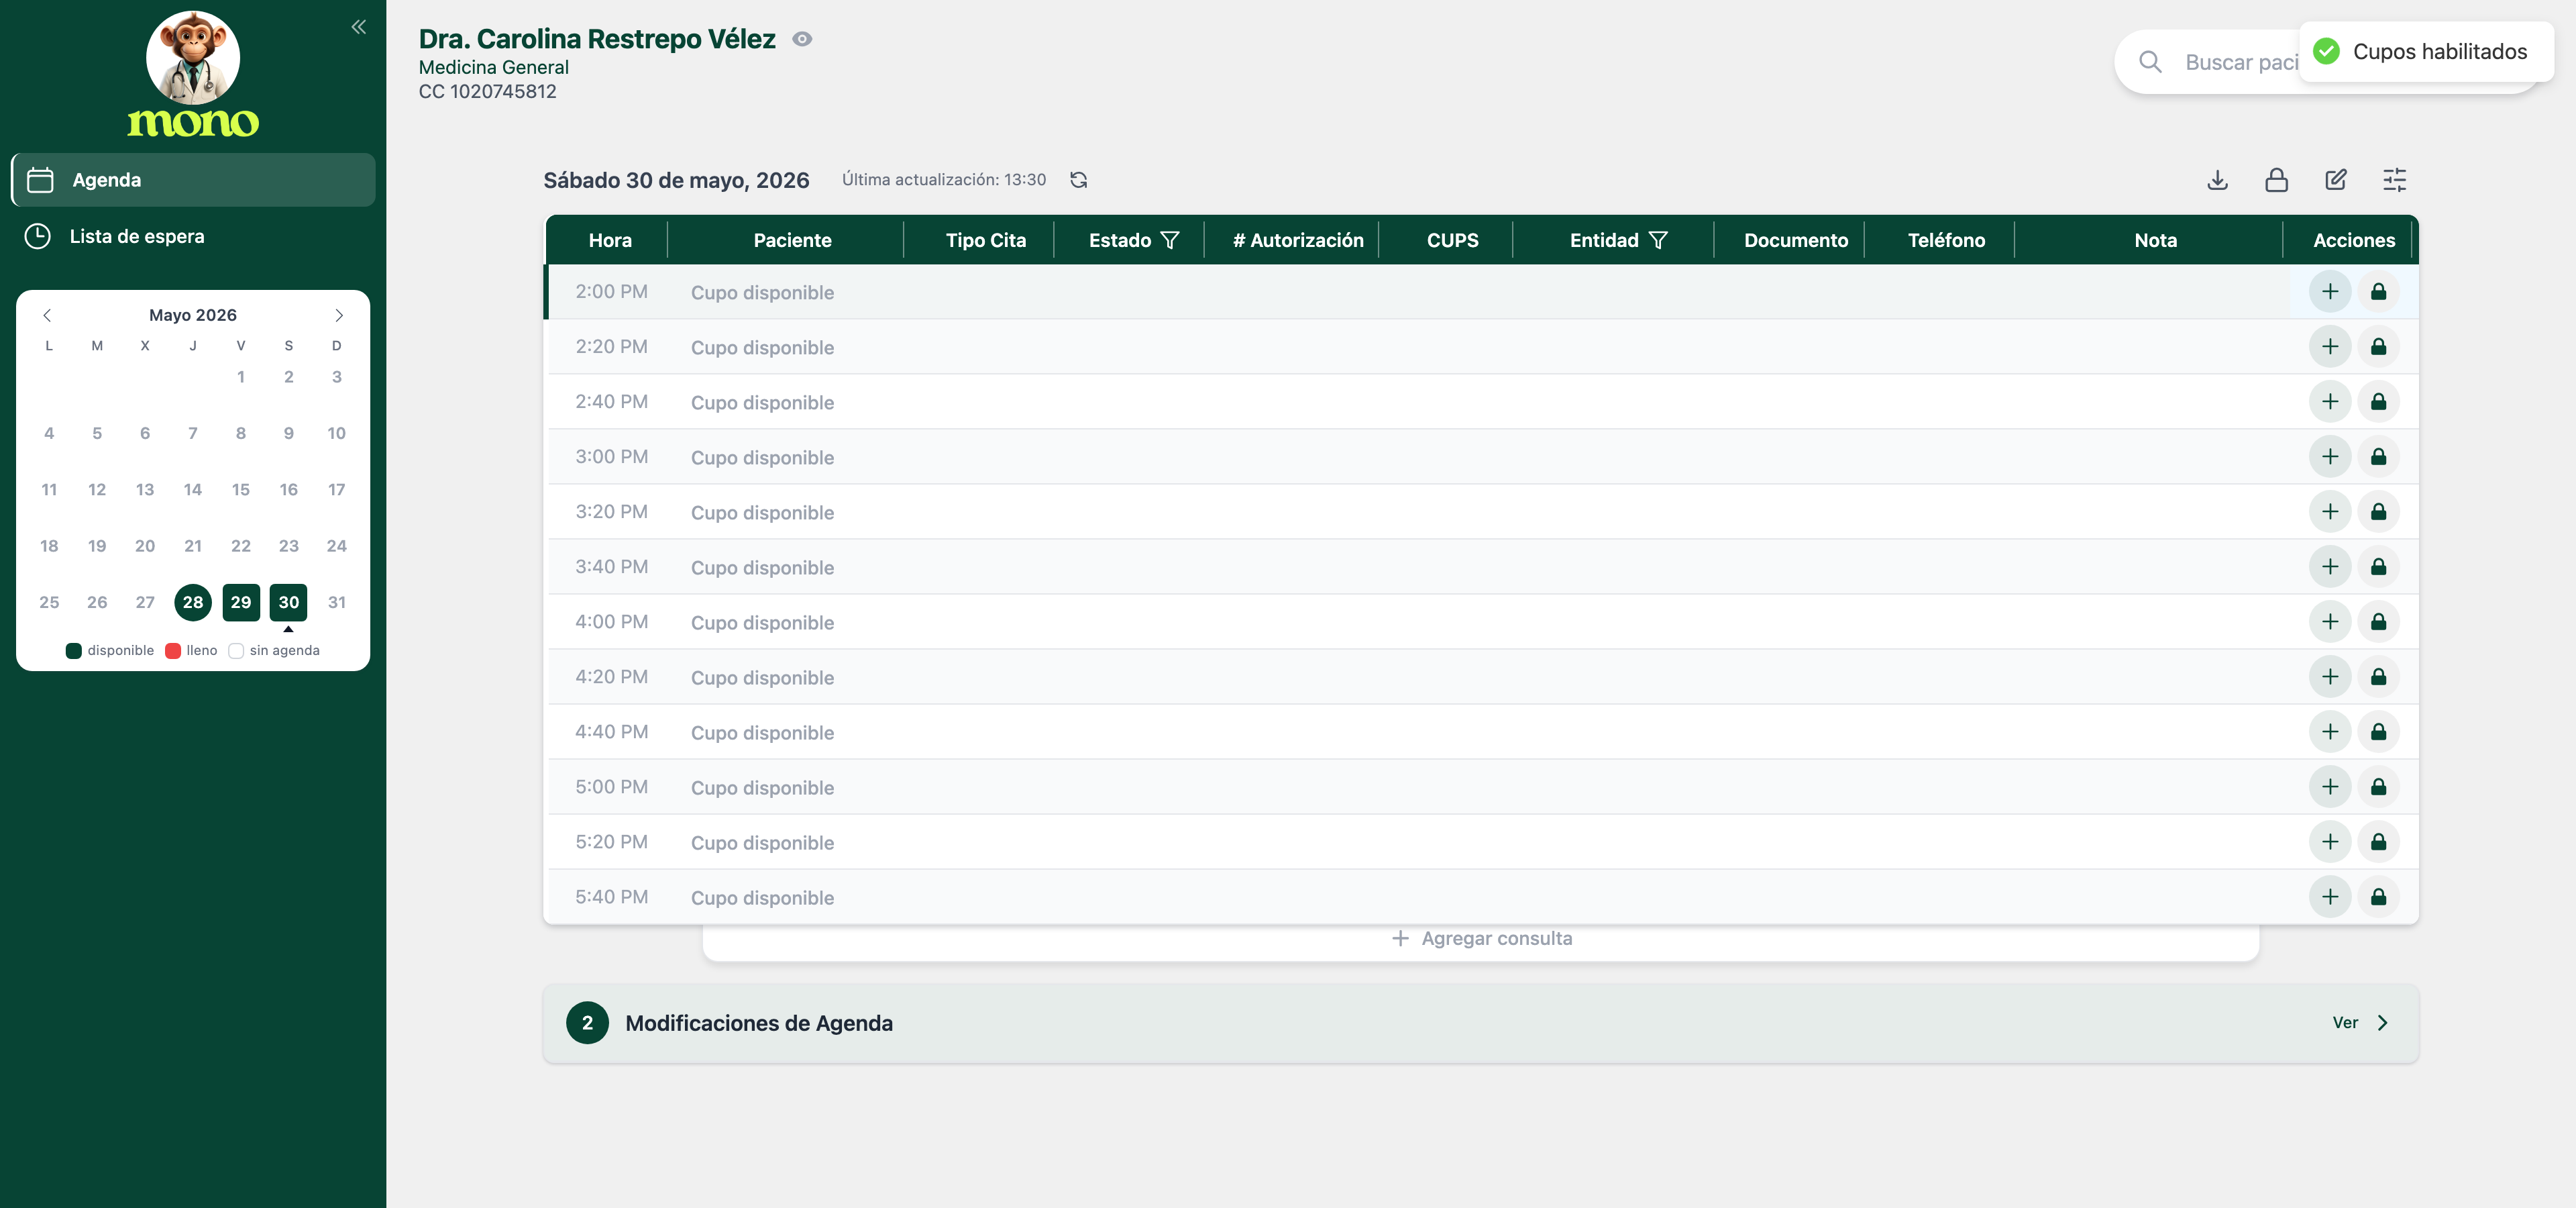
Task: Select May 29 in the calendar
Action: (241, 602)
